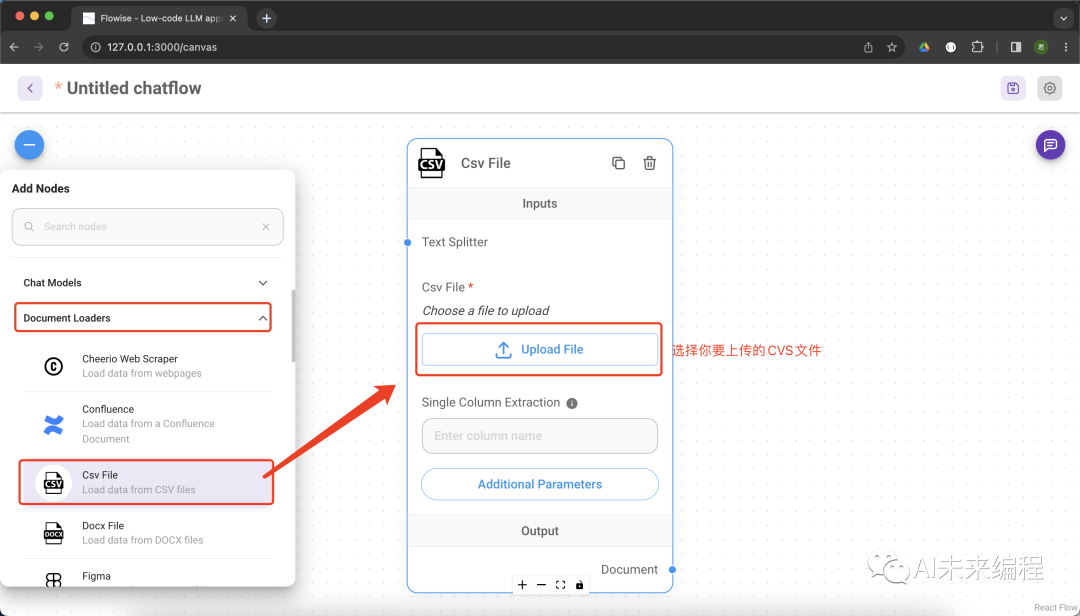Screen dimensions: 1080x616
Task: Fit view using the canvas fullscreen control
Action: click(561, 585)
